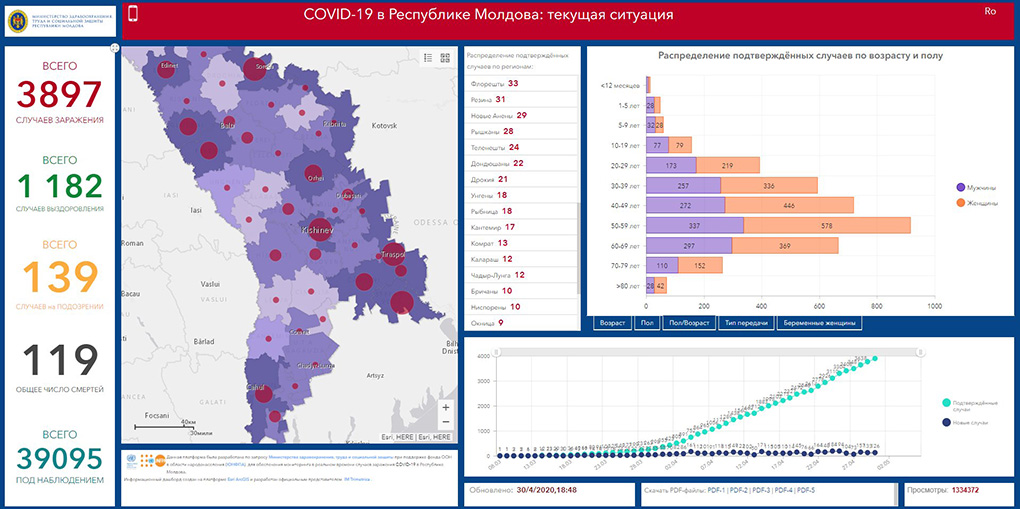
Task: Zoom out of the map with minus
Action: pos(446,422)
